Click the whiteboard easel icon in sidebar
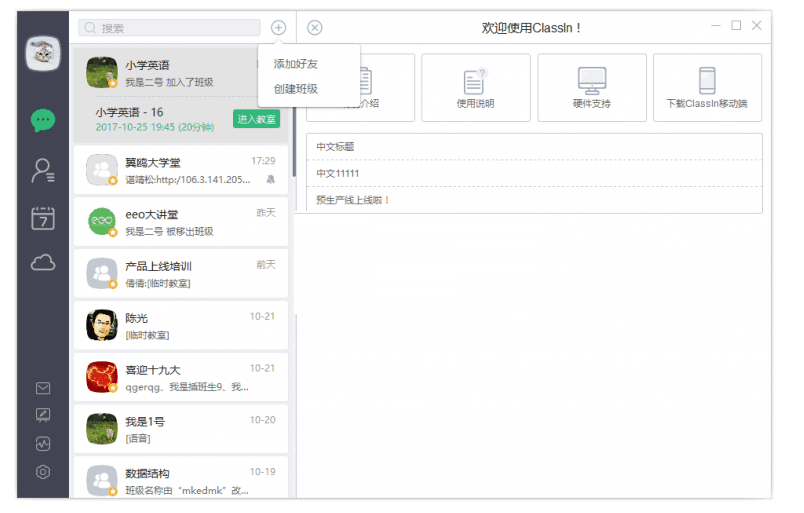804x513 pixels. (x=43, y=415)
